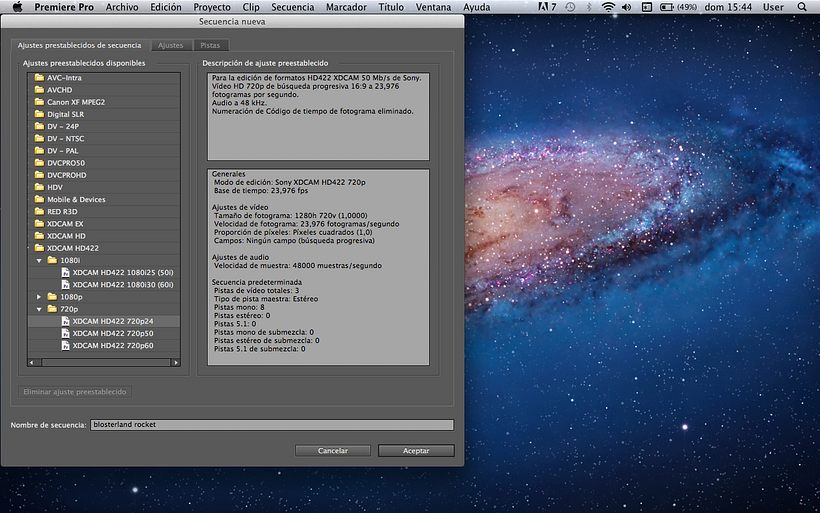Open the Wi-Fi status menu

tap(608, 7)
